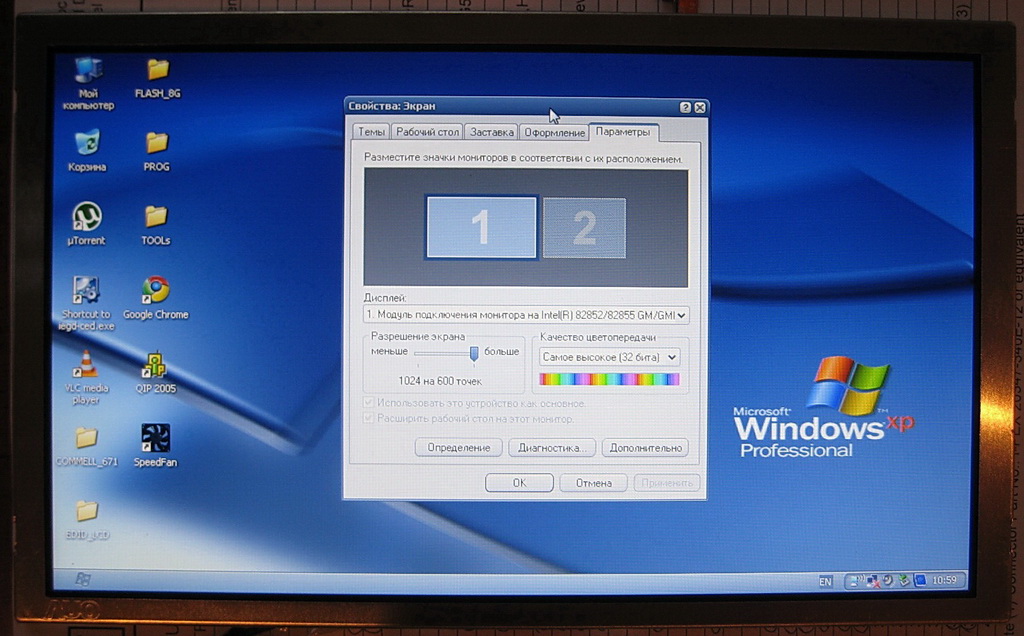1024x636 pixels.
Task: Toggle 'Использовать это устройство как основное' checkbox
Action: coord(370,403)
